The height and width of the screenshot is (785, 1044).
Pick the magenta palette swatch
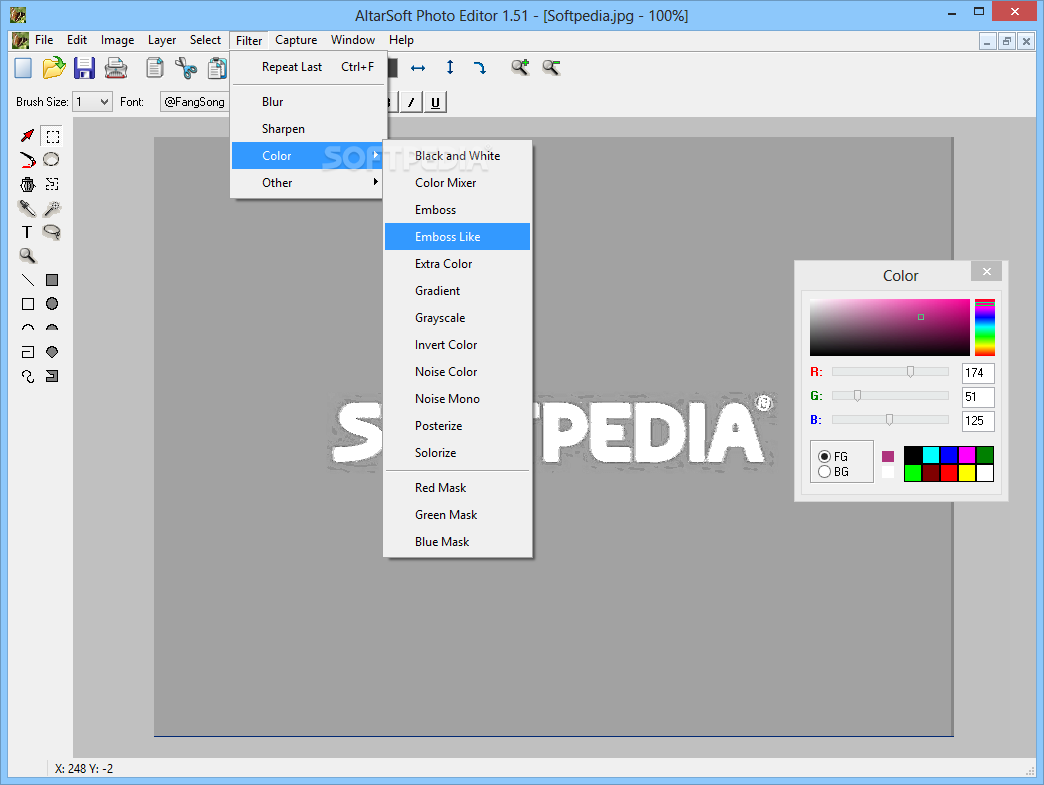click(967, 455)
